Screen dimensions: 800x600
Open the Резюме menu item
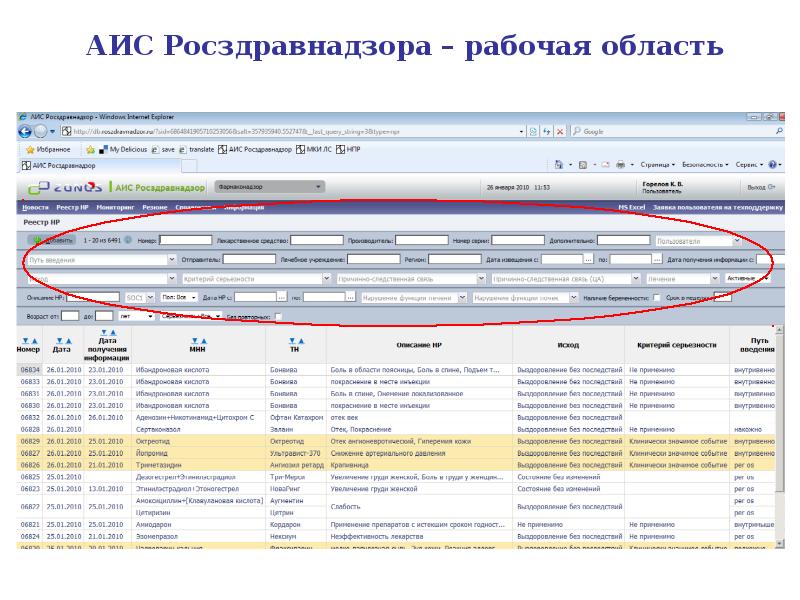point(155,208)
